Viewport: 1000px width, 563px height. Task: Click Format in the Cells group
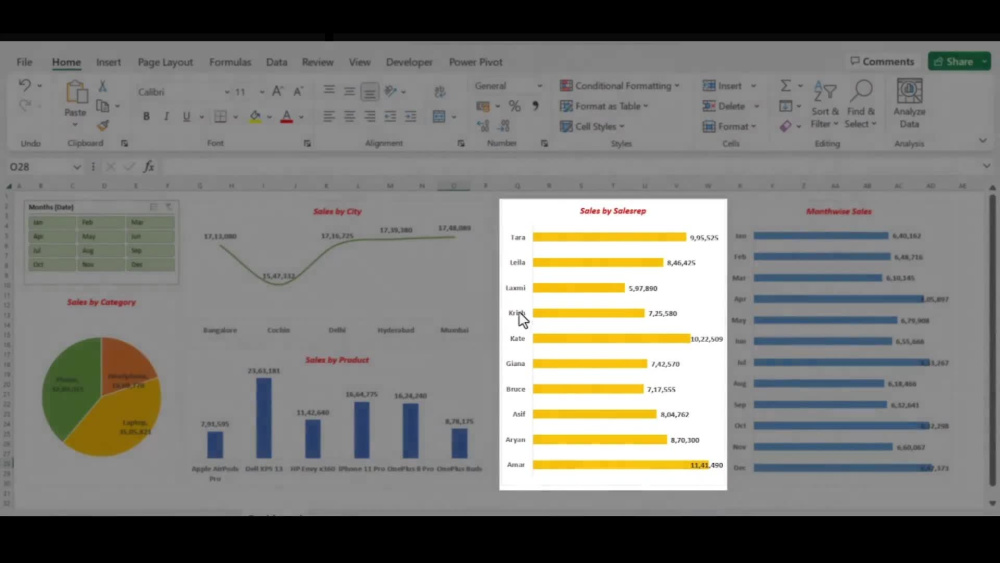coord(730,126)
